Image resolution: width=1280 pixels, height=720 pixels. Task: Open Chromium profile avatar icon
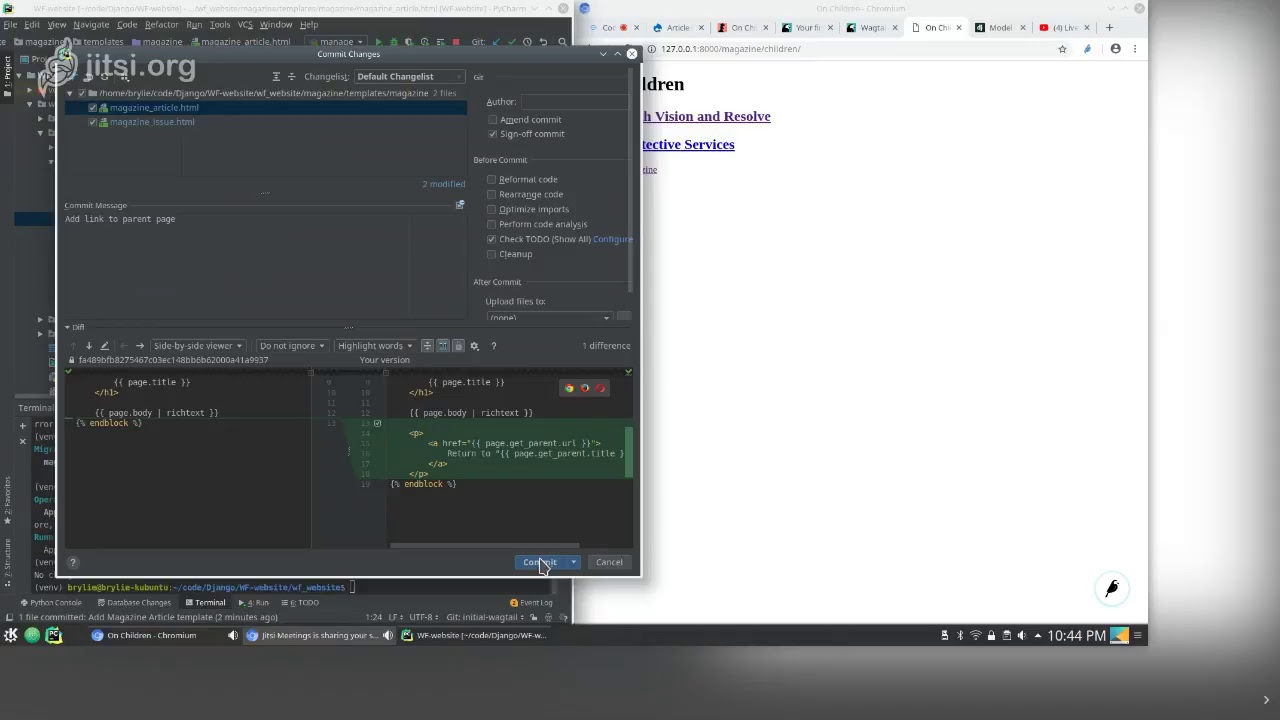pos(1116,49)
